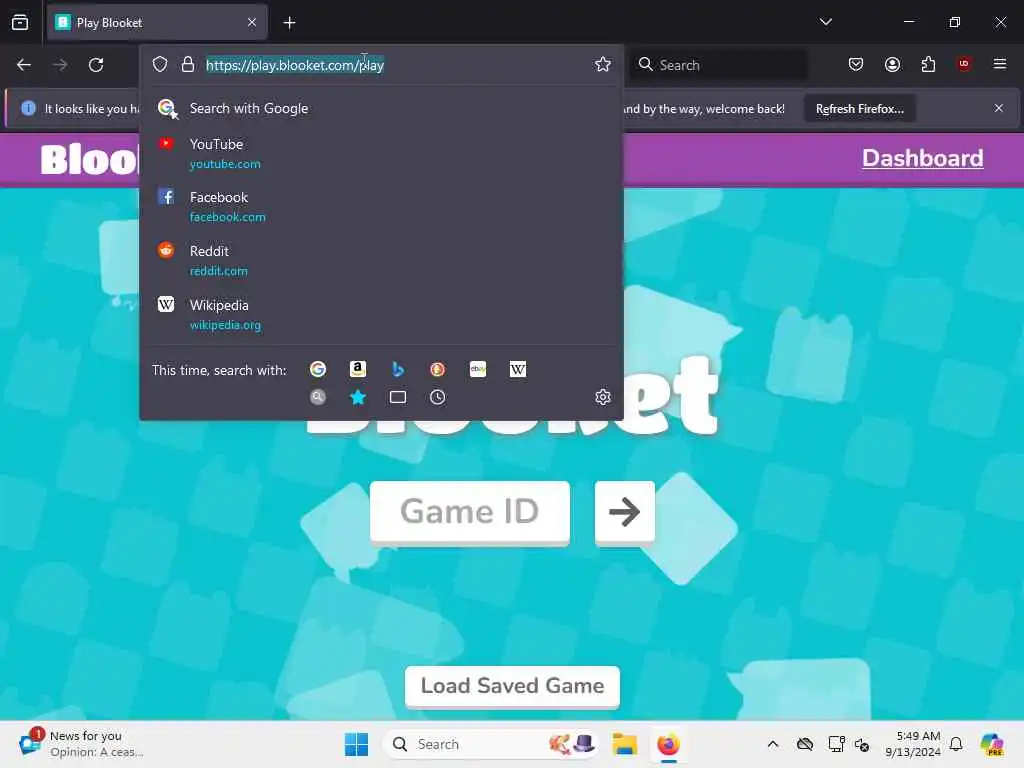The image size is (1024, 768).
Task: Close the Play Blooket tab
Action: 252,22
